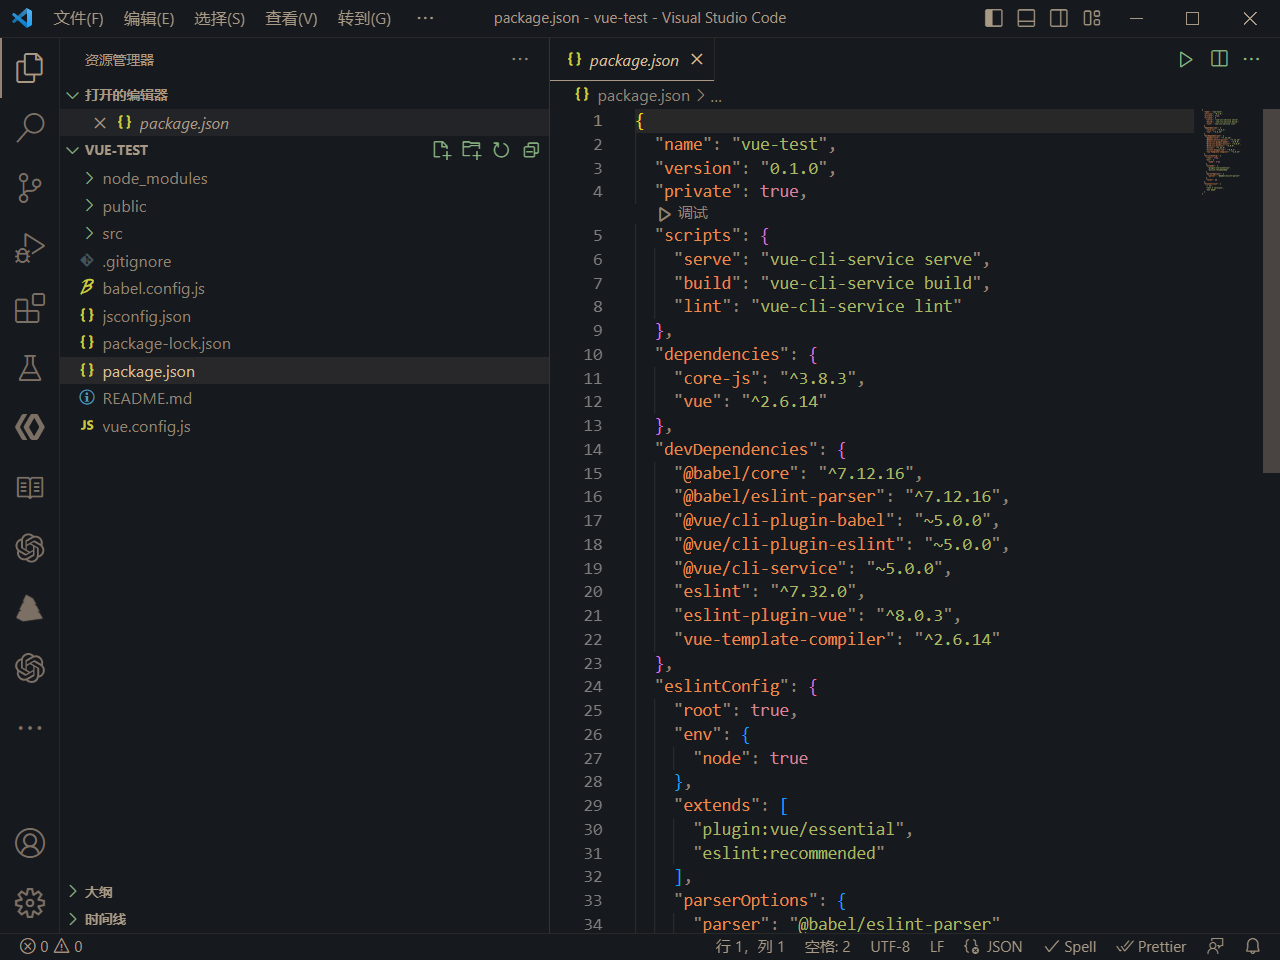1280x960 pixels.
Task: Open the Testing flask view
Action: (30, 368)
